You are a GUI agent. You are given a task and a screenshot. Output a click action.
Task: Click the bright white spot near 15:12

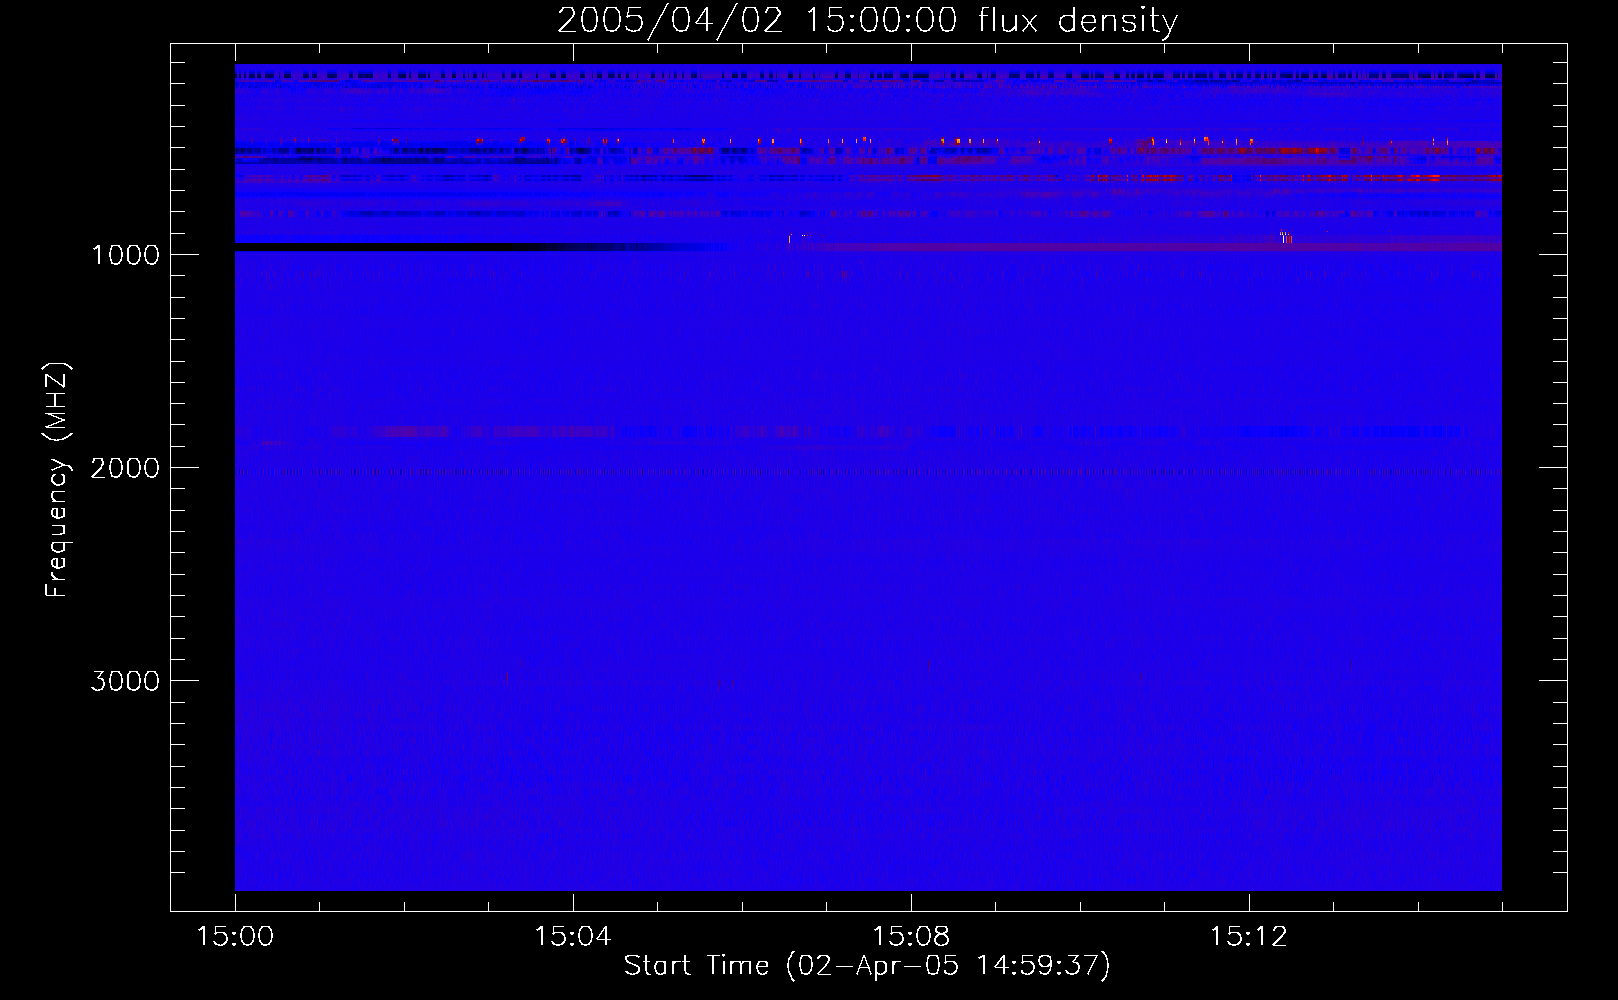(1286, 237)
